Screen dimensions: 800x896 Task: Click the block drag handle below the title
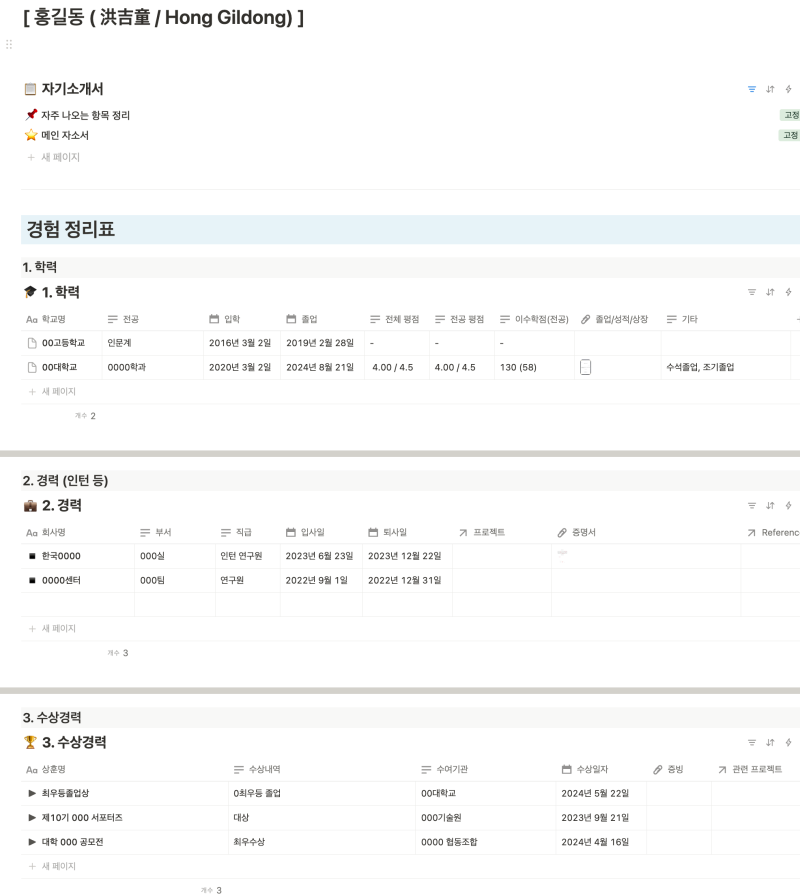[x=9, y=45]
